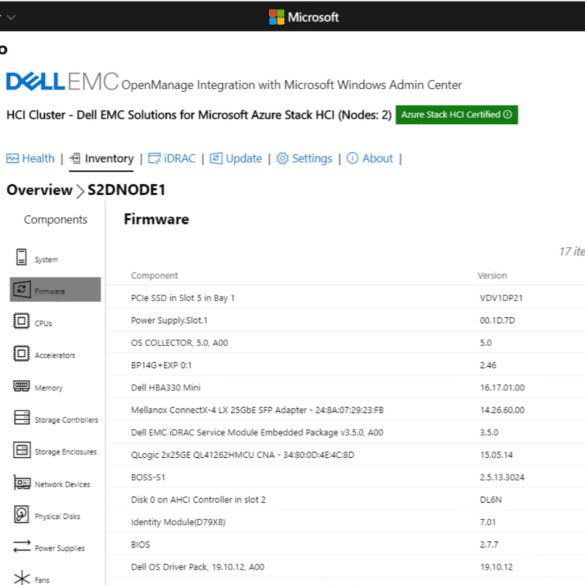Open the Settings tab
This screenshot has height=585, width=585.
[x=304, y=159]
